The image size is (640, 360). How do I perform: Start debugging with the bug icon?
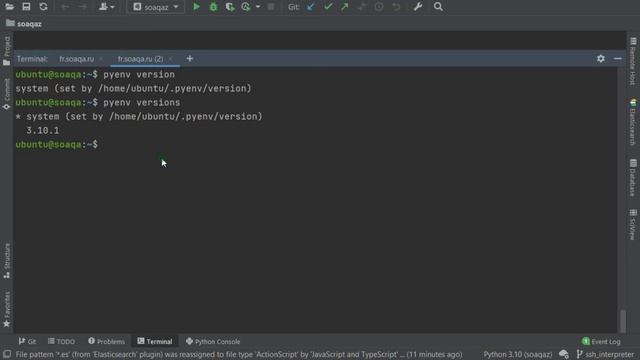(213, 7)
